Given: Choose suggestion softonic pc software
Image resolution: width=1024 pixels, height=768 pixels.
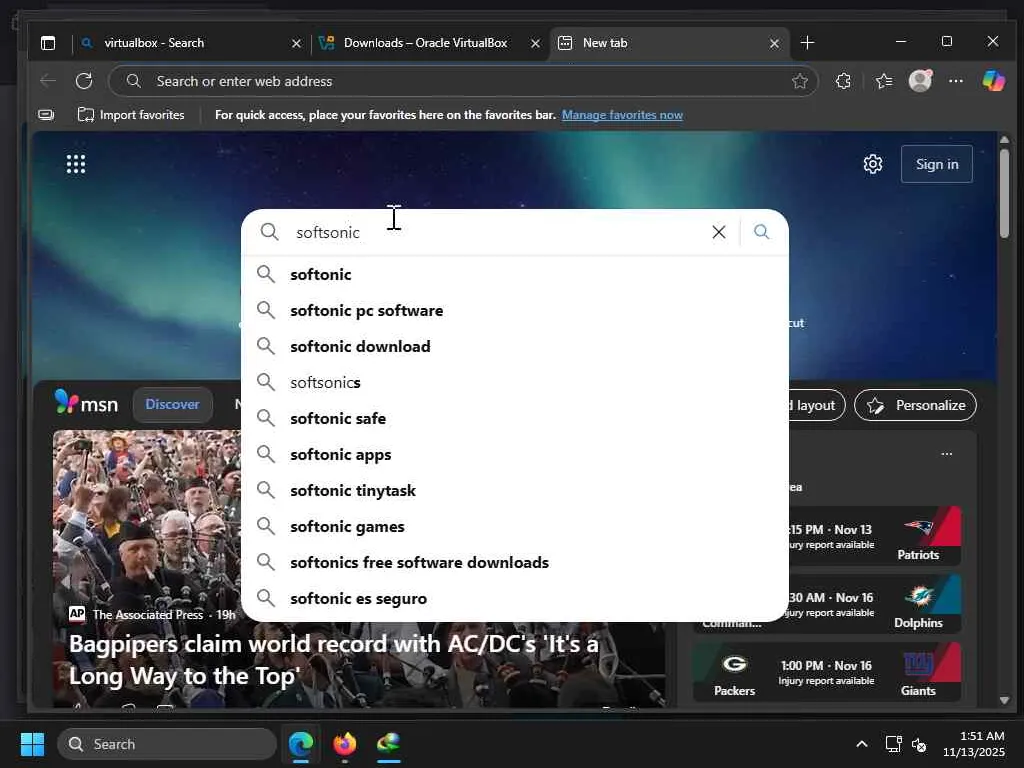Looking at the screenshot, I should (x=515, y=310).
